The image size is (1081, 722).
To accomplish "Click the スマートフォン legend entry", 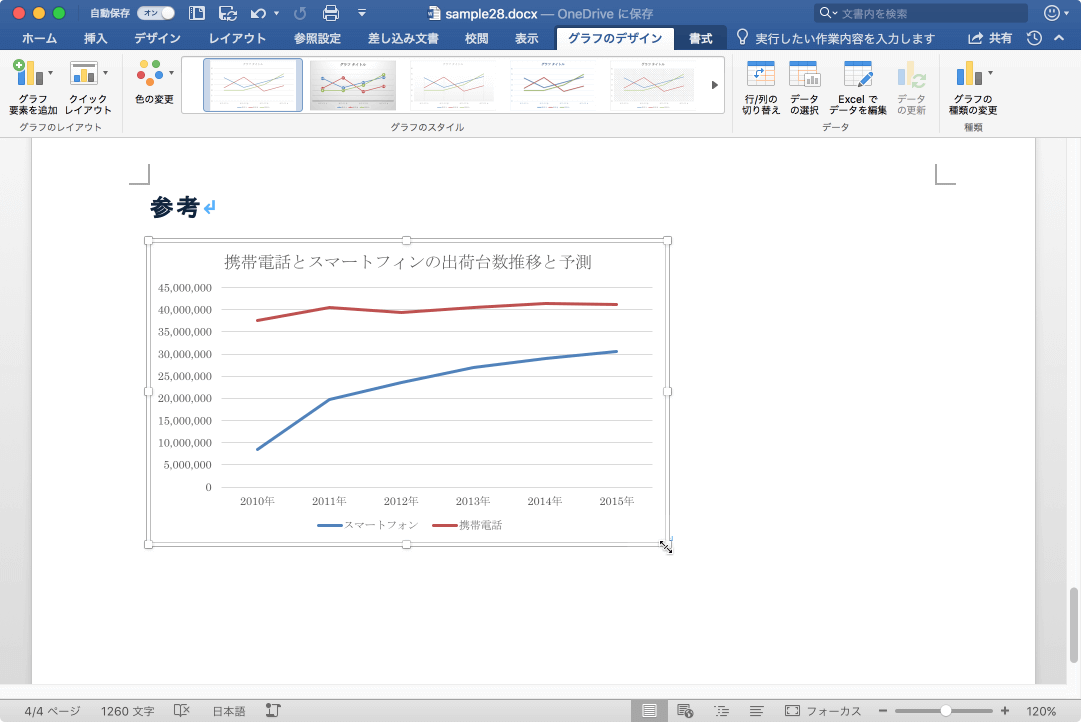I will [367, 525].
